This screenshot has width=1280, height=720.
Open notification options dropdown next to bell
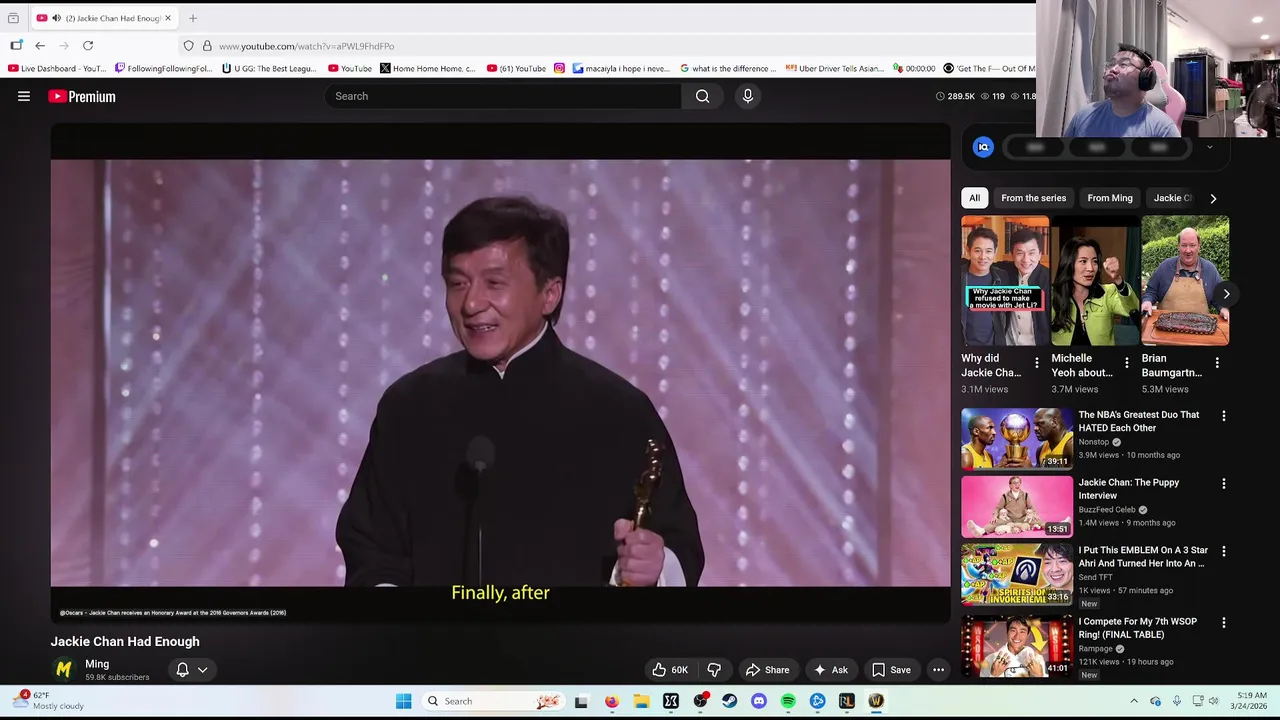(x=202, y=670)
